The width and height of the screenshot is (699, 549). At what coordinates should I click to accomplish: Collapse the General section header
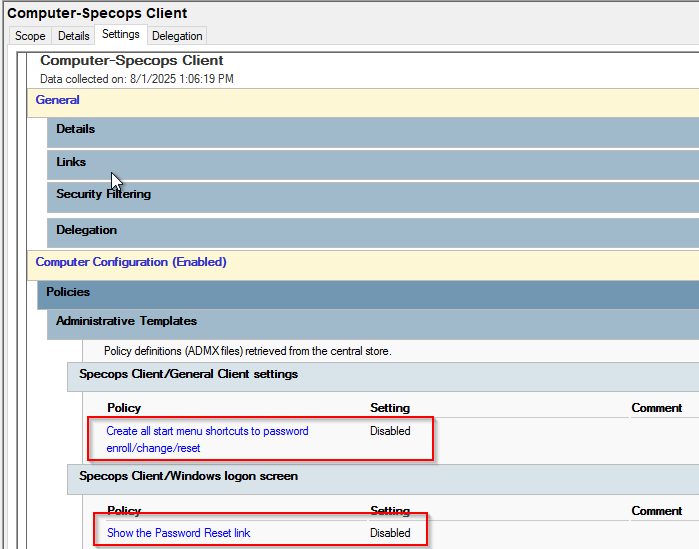363,102
